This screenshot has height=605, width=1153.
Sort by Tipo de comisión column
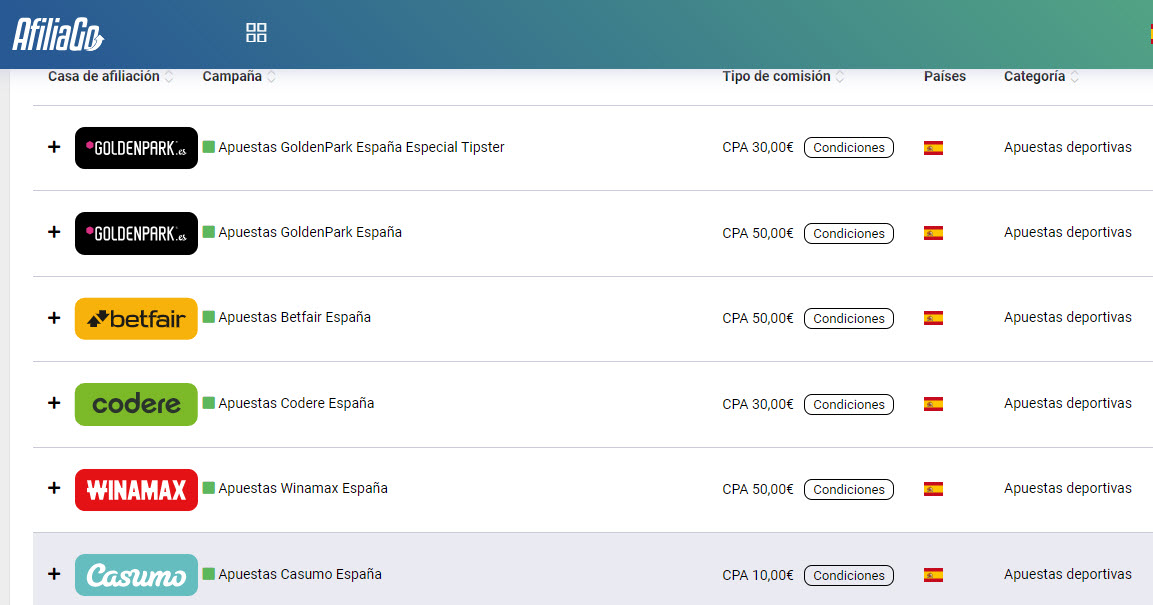coord(840,77)
